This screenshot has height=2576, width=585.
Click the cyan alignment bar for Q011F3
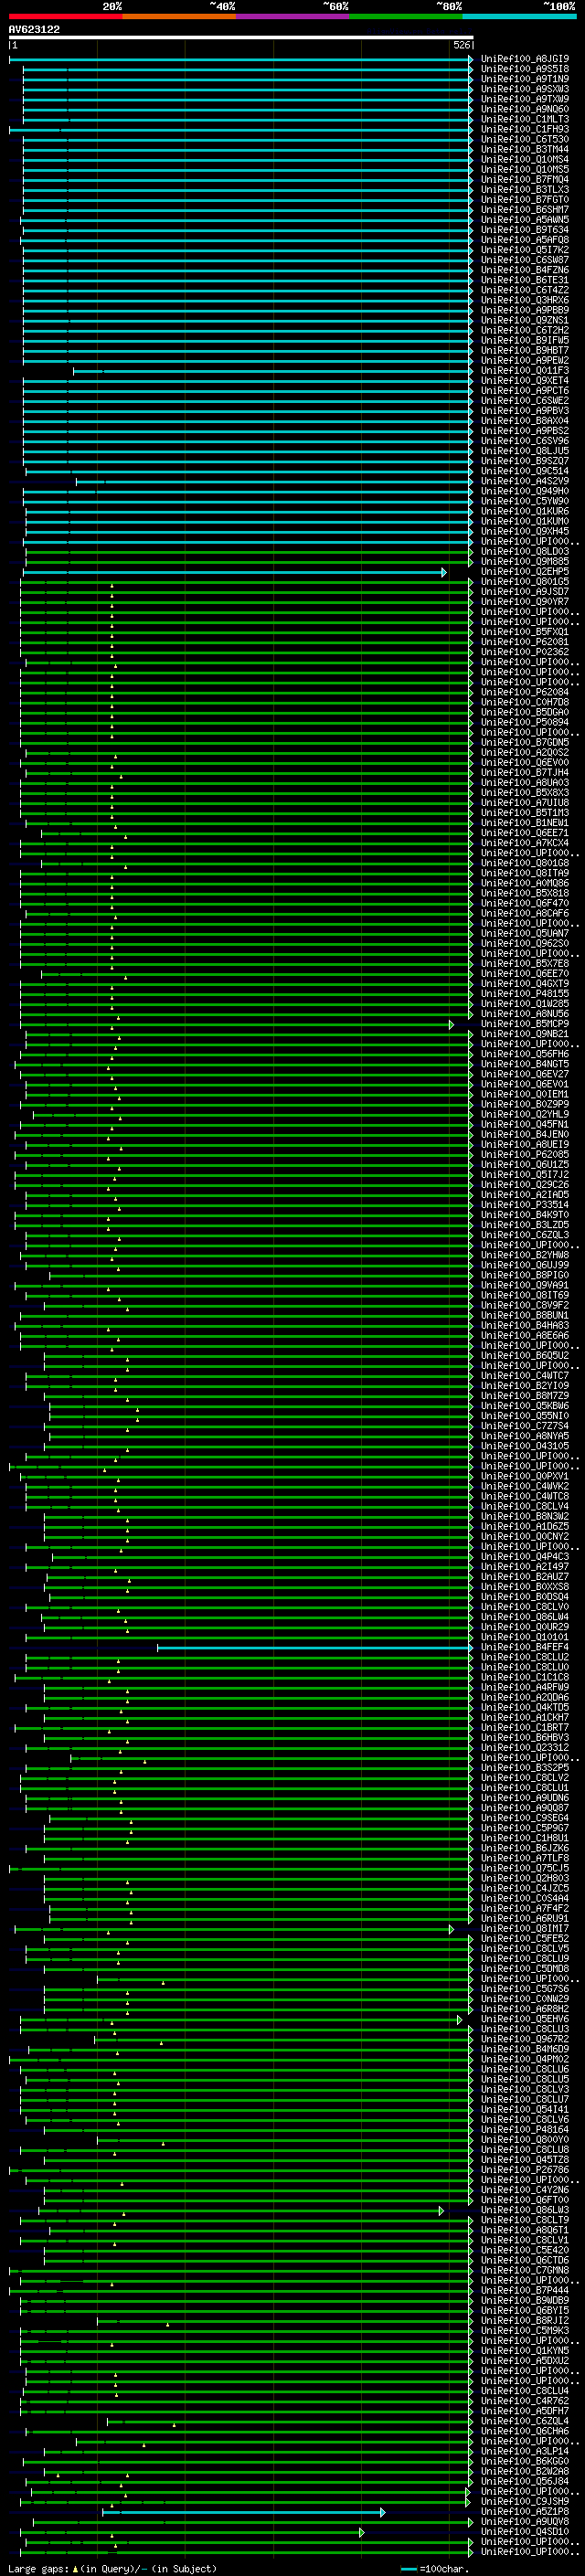click(273, 372)
